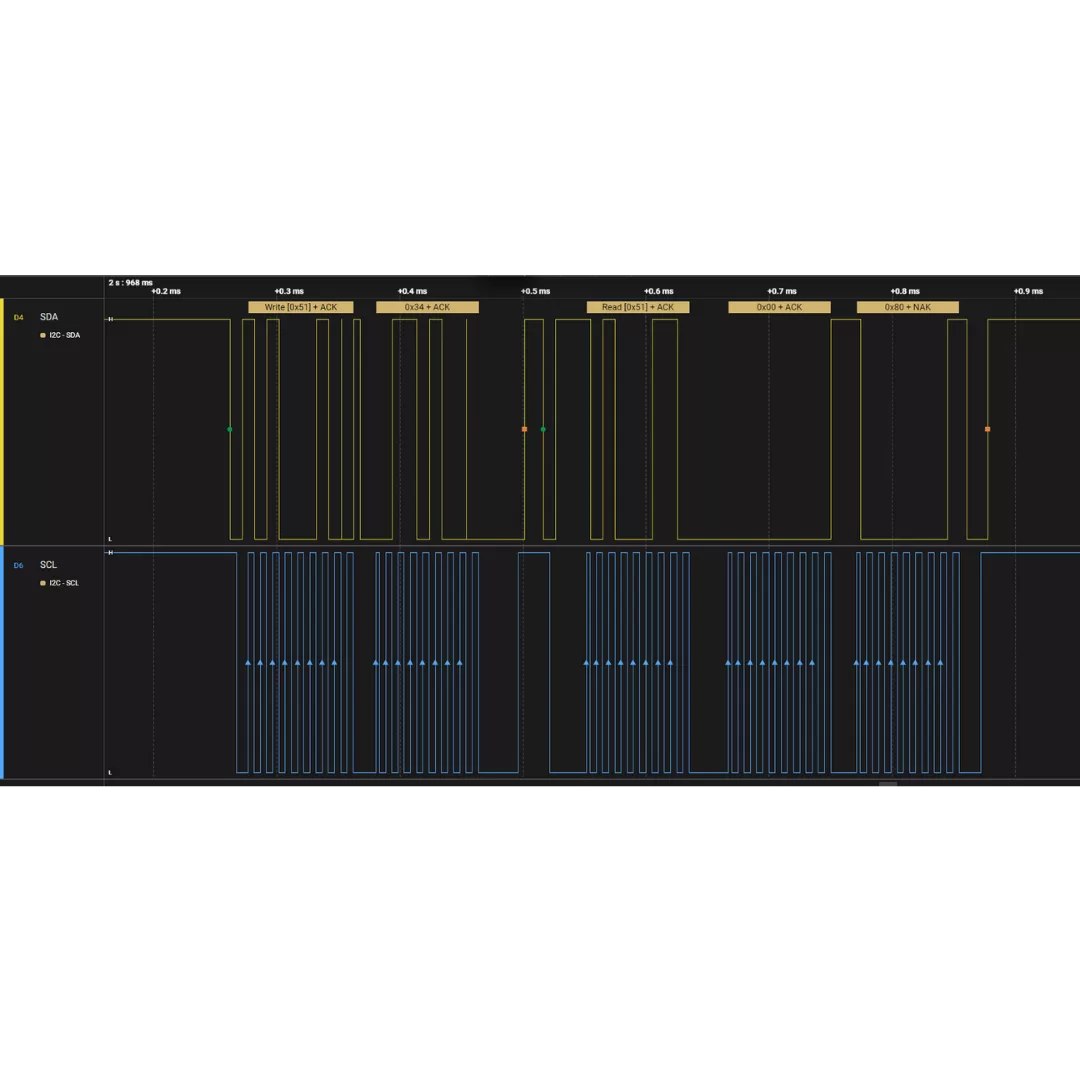
Task: Click the horizontal scrollbar thumb below the waveforms
Action: [888, 787]
